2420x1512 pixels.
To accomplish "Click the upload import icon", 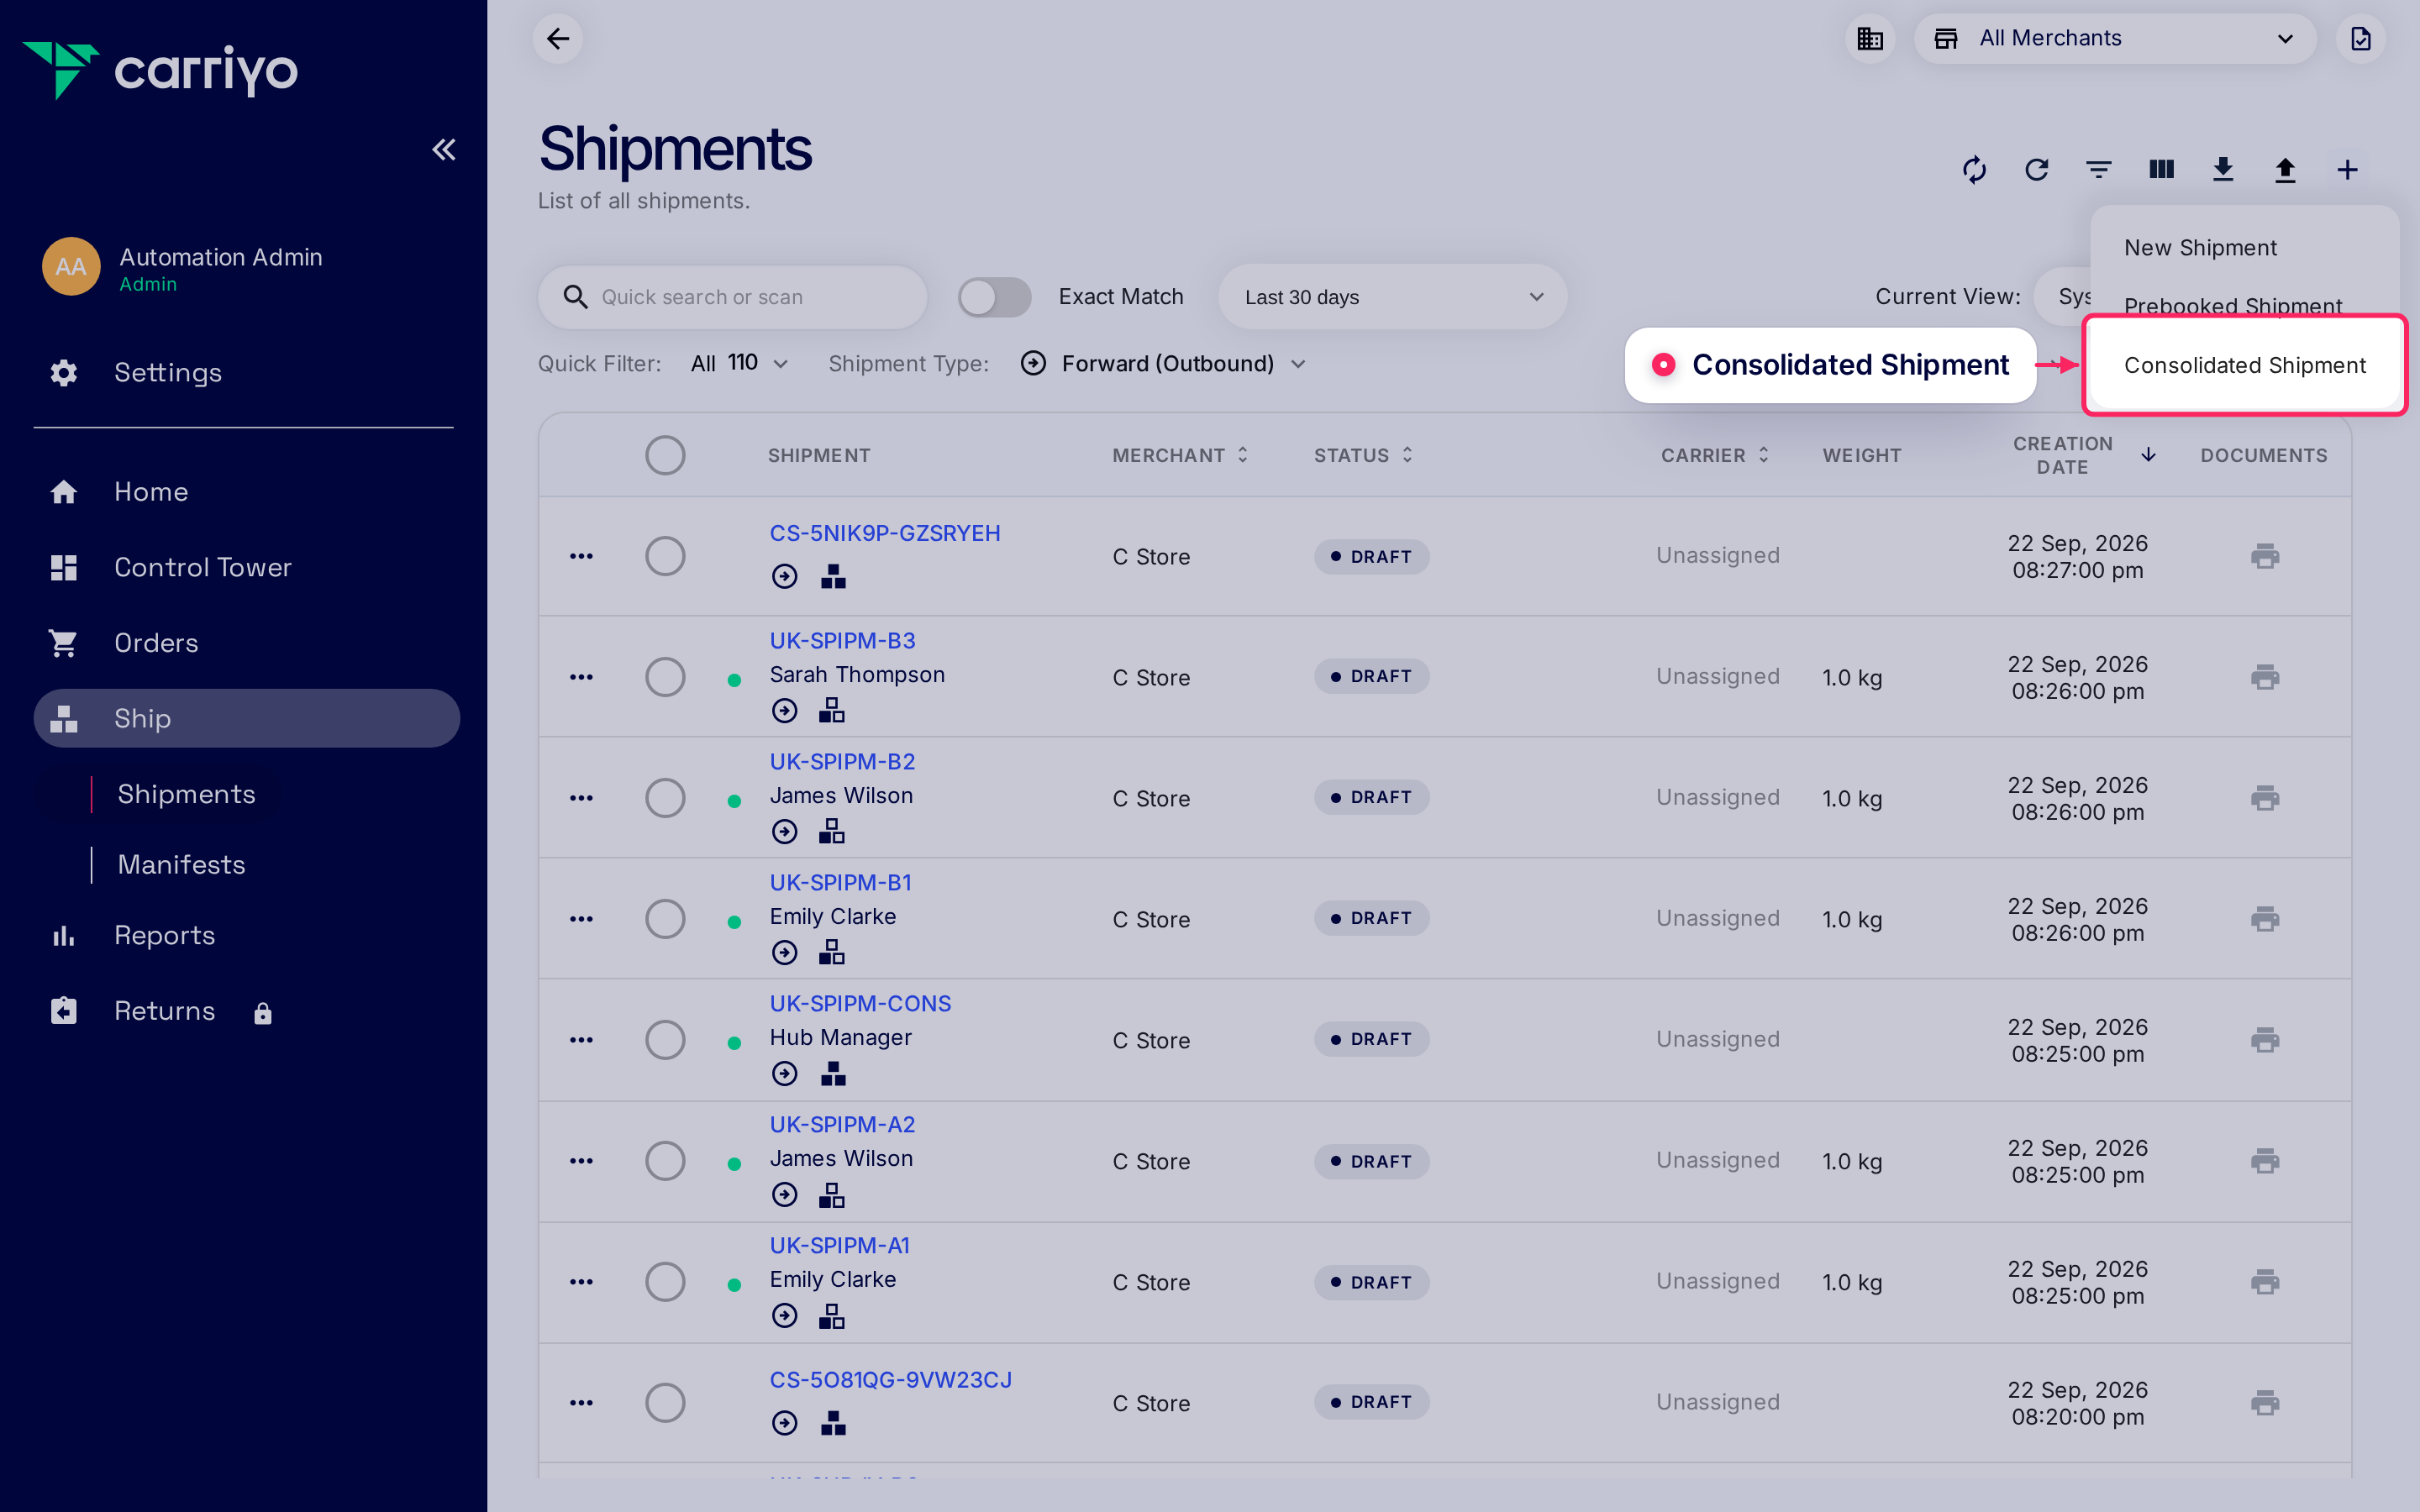I will pyautogui.click(x=2285, y=169).
